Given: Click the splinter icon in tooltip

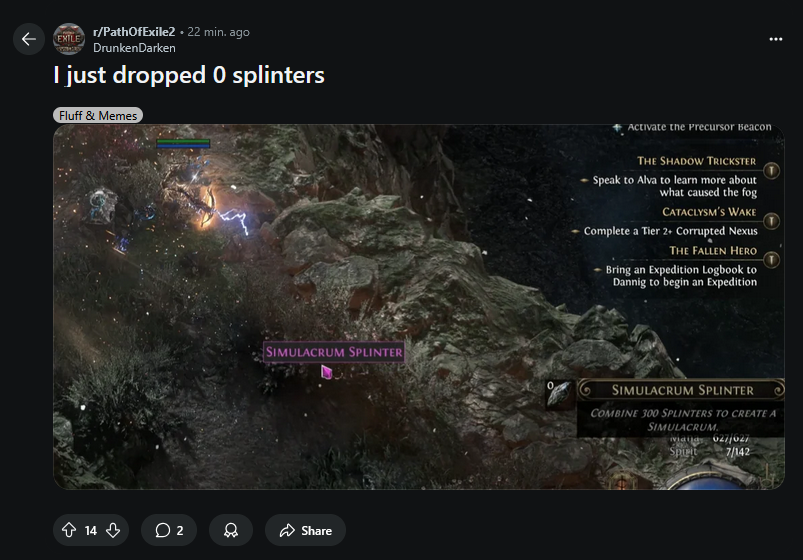Looking at the screenshot, I should 560,394.
